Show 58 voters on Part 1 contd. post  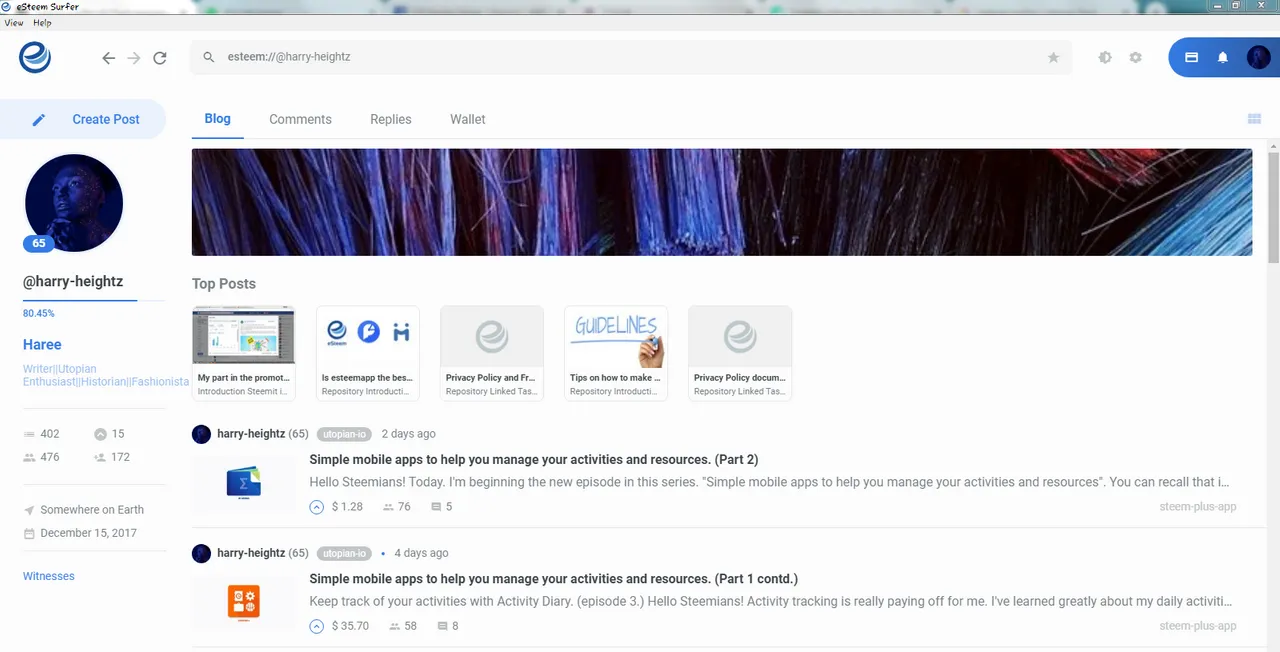403,626
